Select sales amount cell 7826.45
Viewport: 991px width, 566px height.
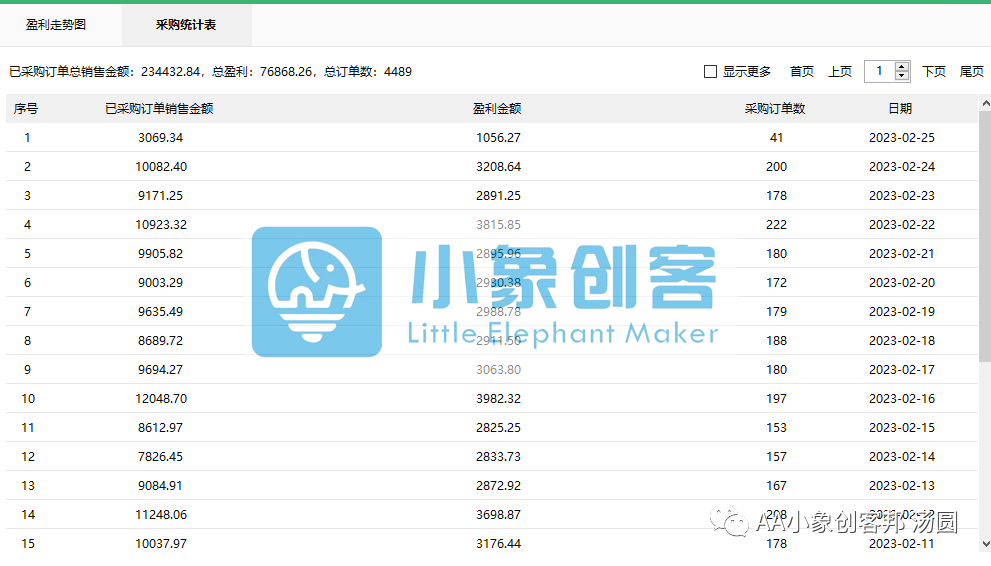click(161, 457)
